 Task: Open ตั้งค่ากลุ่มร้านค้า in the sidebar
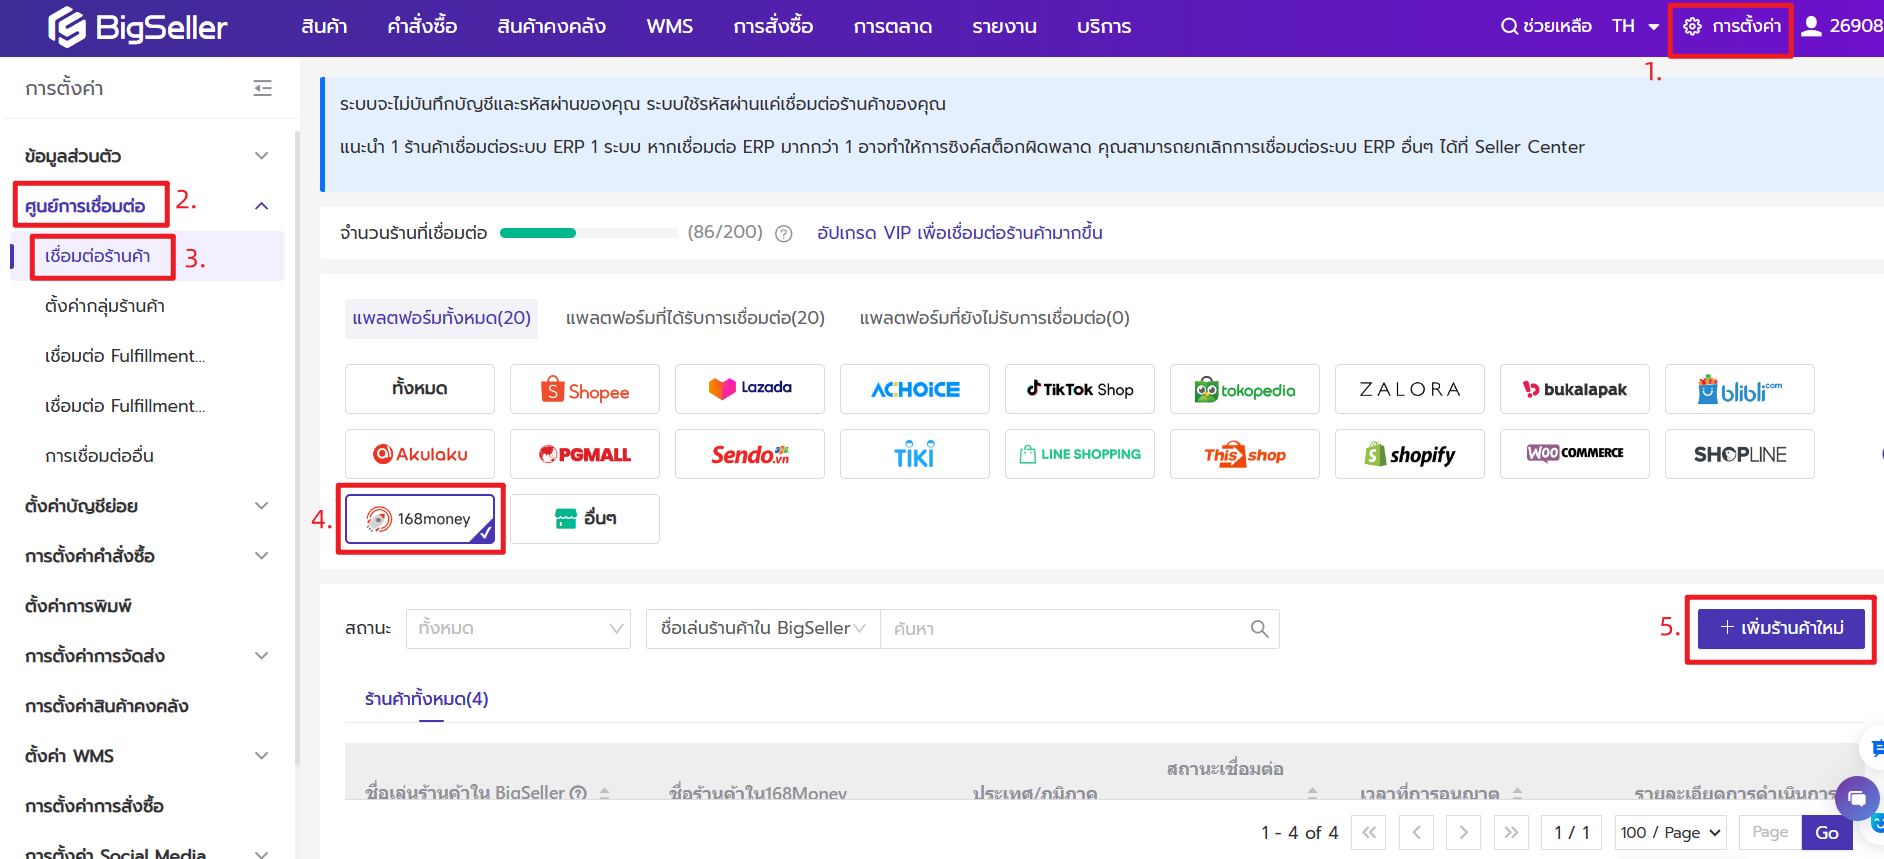(105, 306)
